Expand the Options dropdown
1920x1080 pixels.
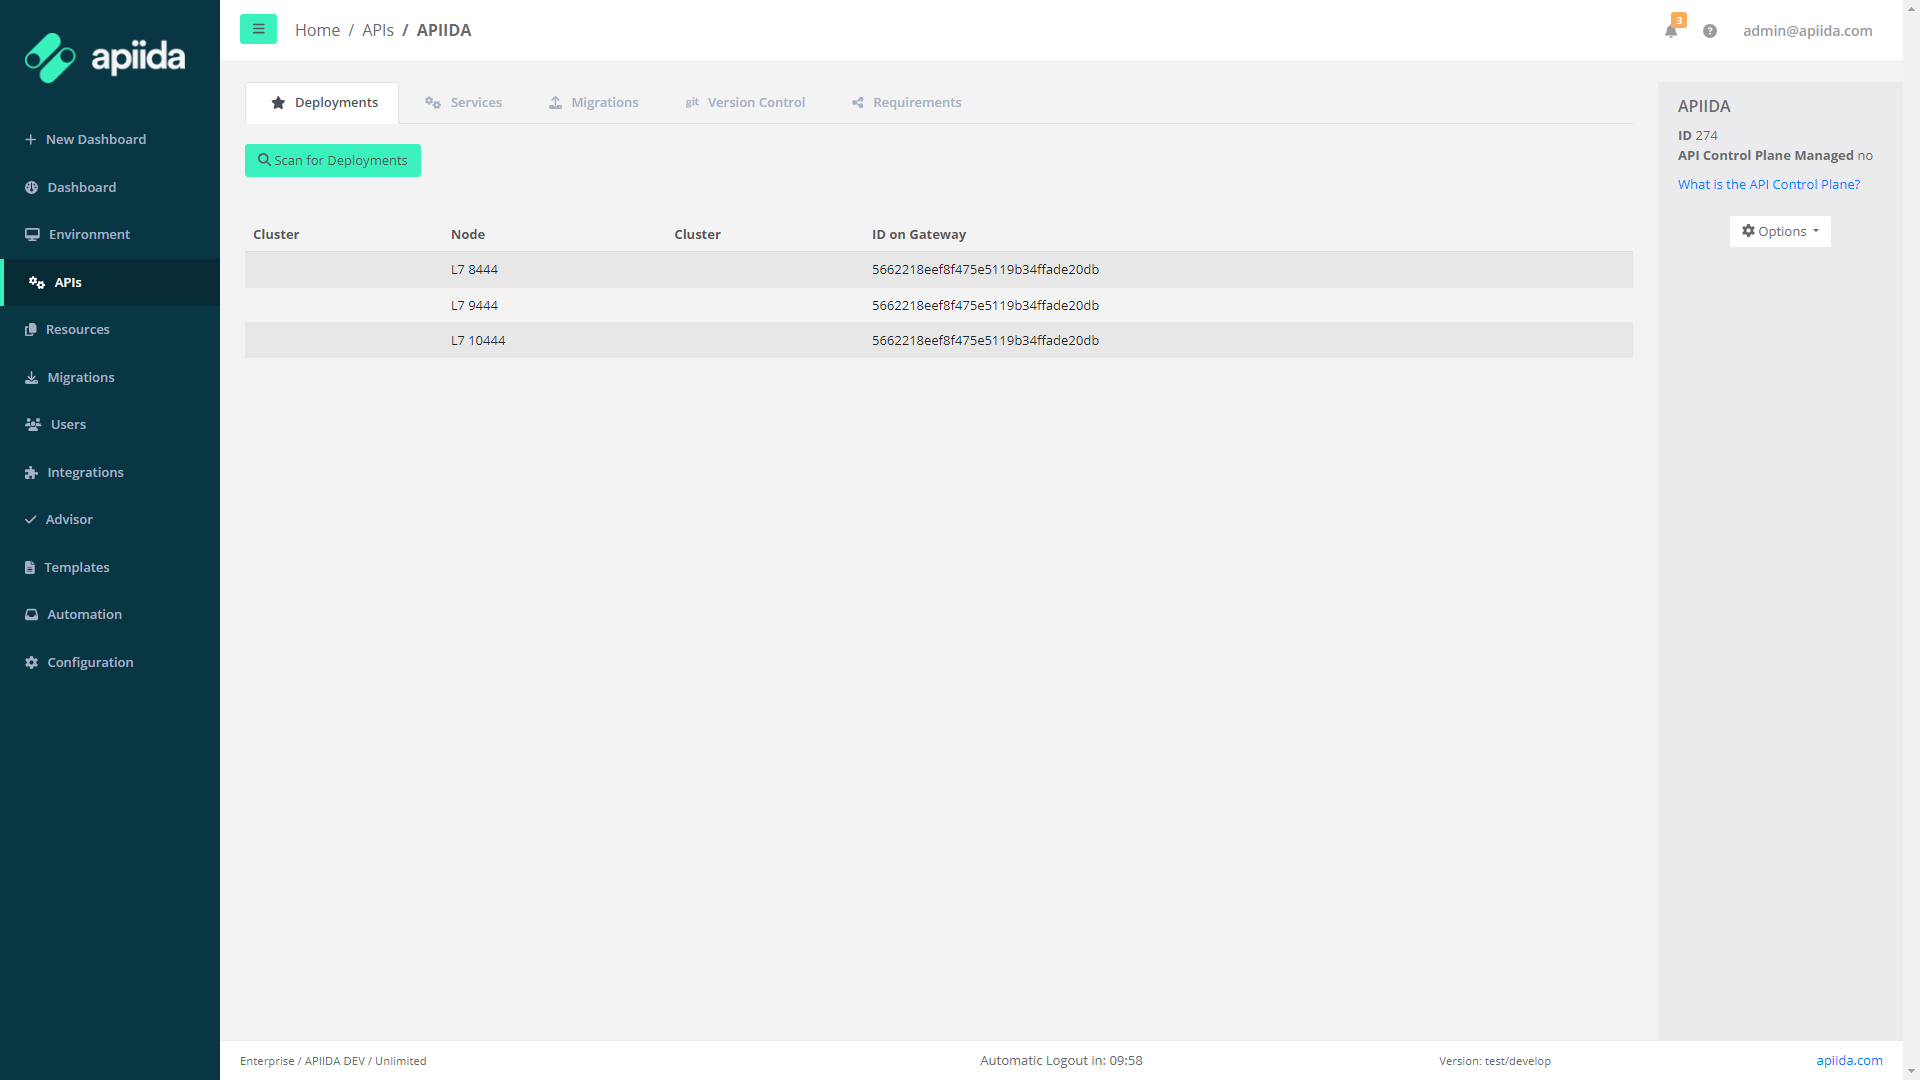1780,231
